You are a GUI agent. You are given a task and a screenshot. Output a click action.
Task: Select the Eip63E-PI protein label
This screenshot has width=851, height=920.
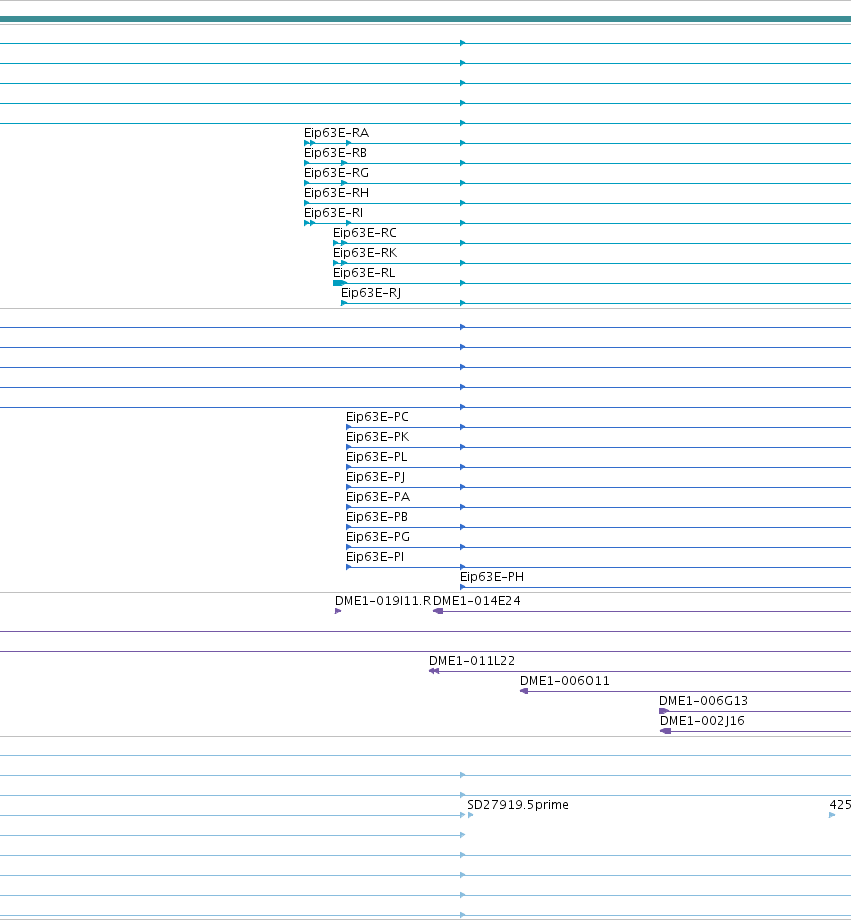tap(375, 557)
